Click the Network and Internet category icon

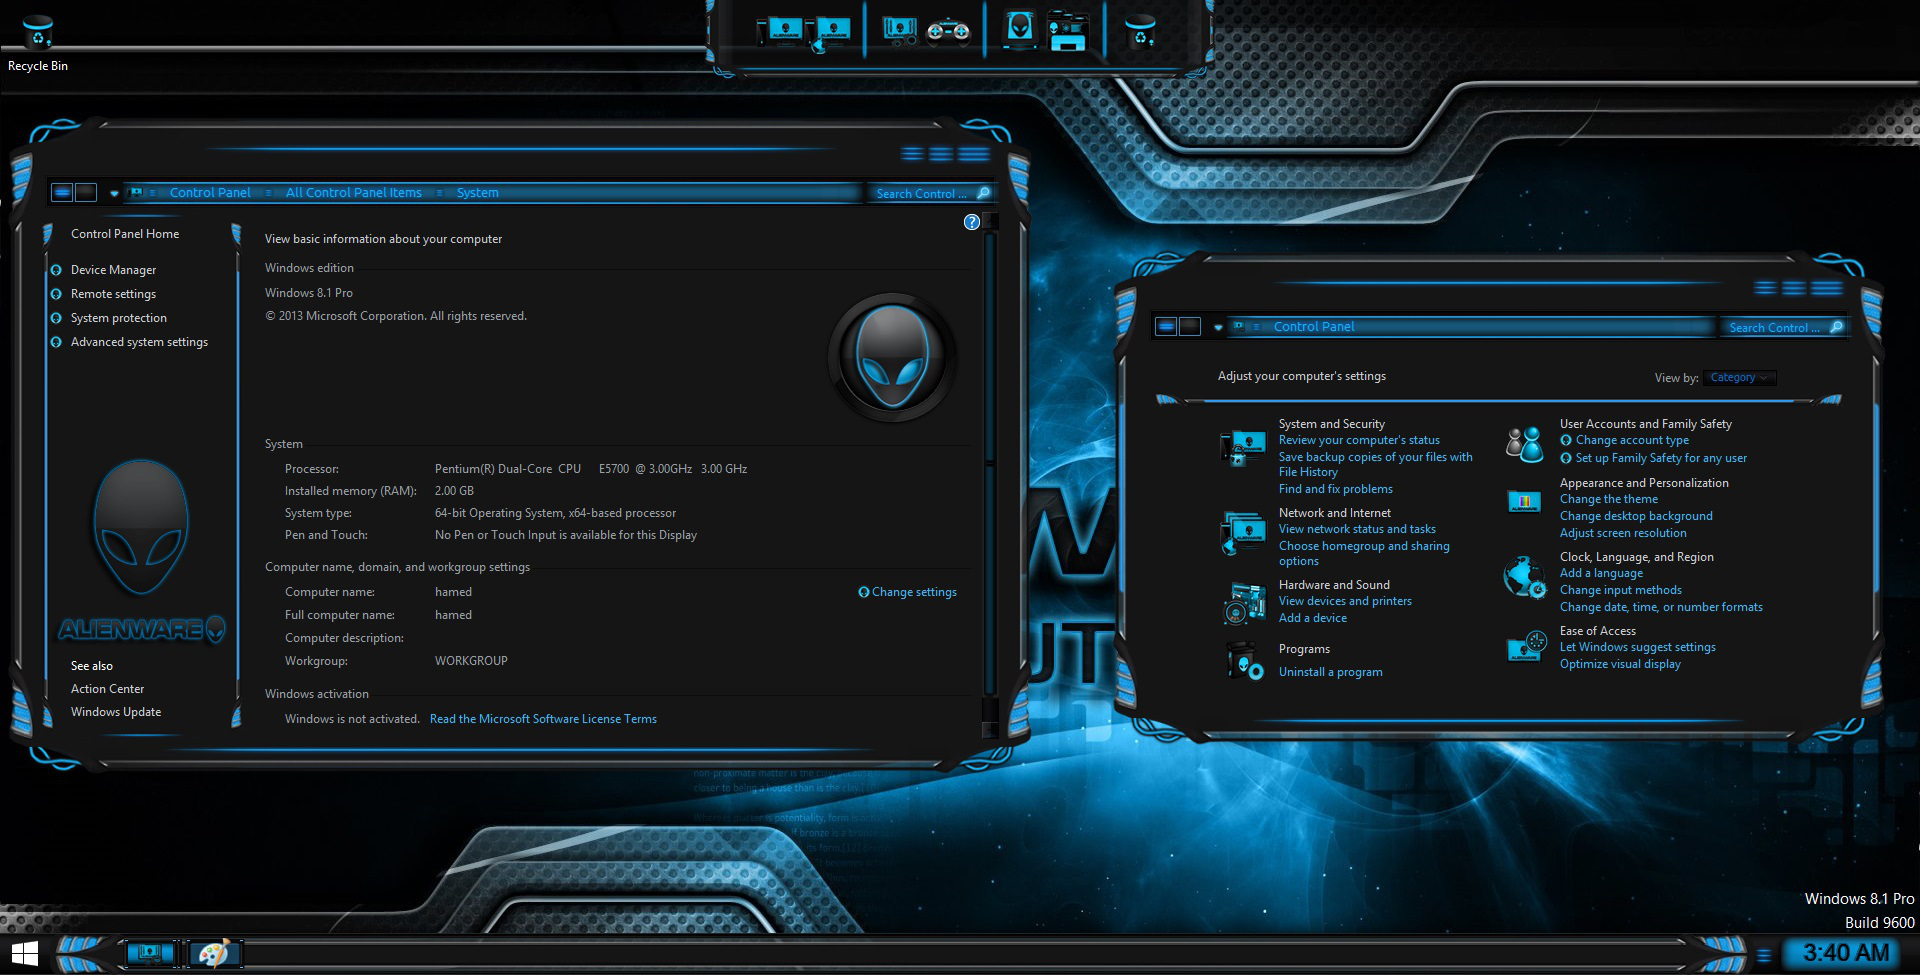[1244, 533]
